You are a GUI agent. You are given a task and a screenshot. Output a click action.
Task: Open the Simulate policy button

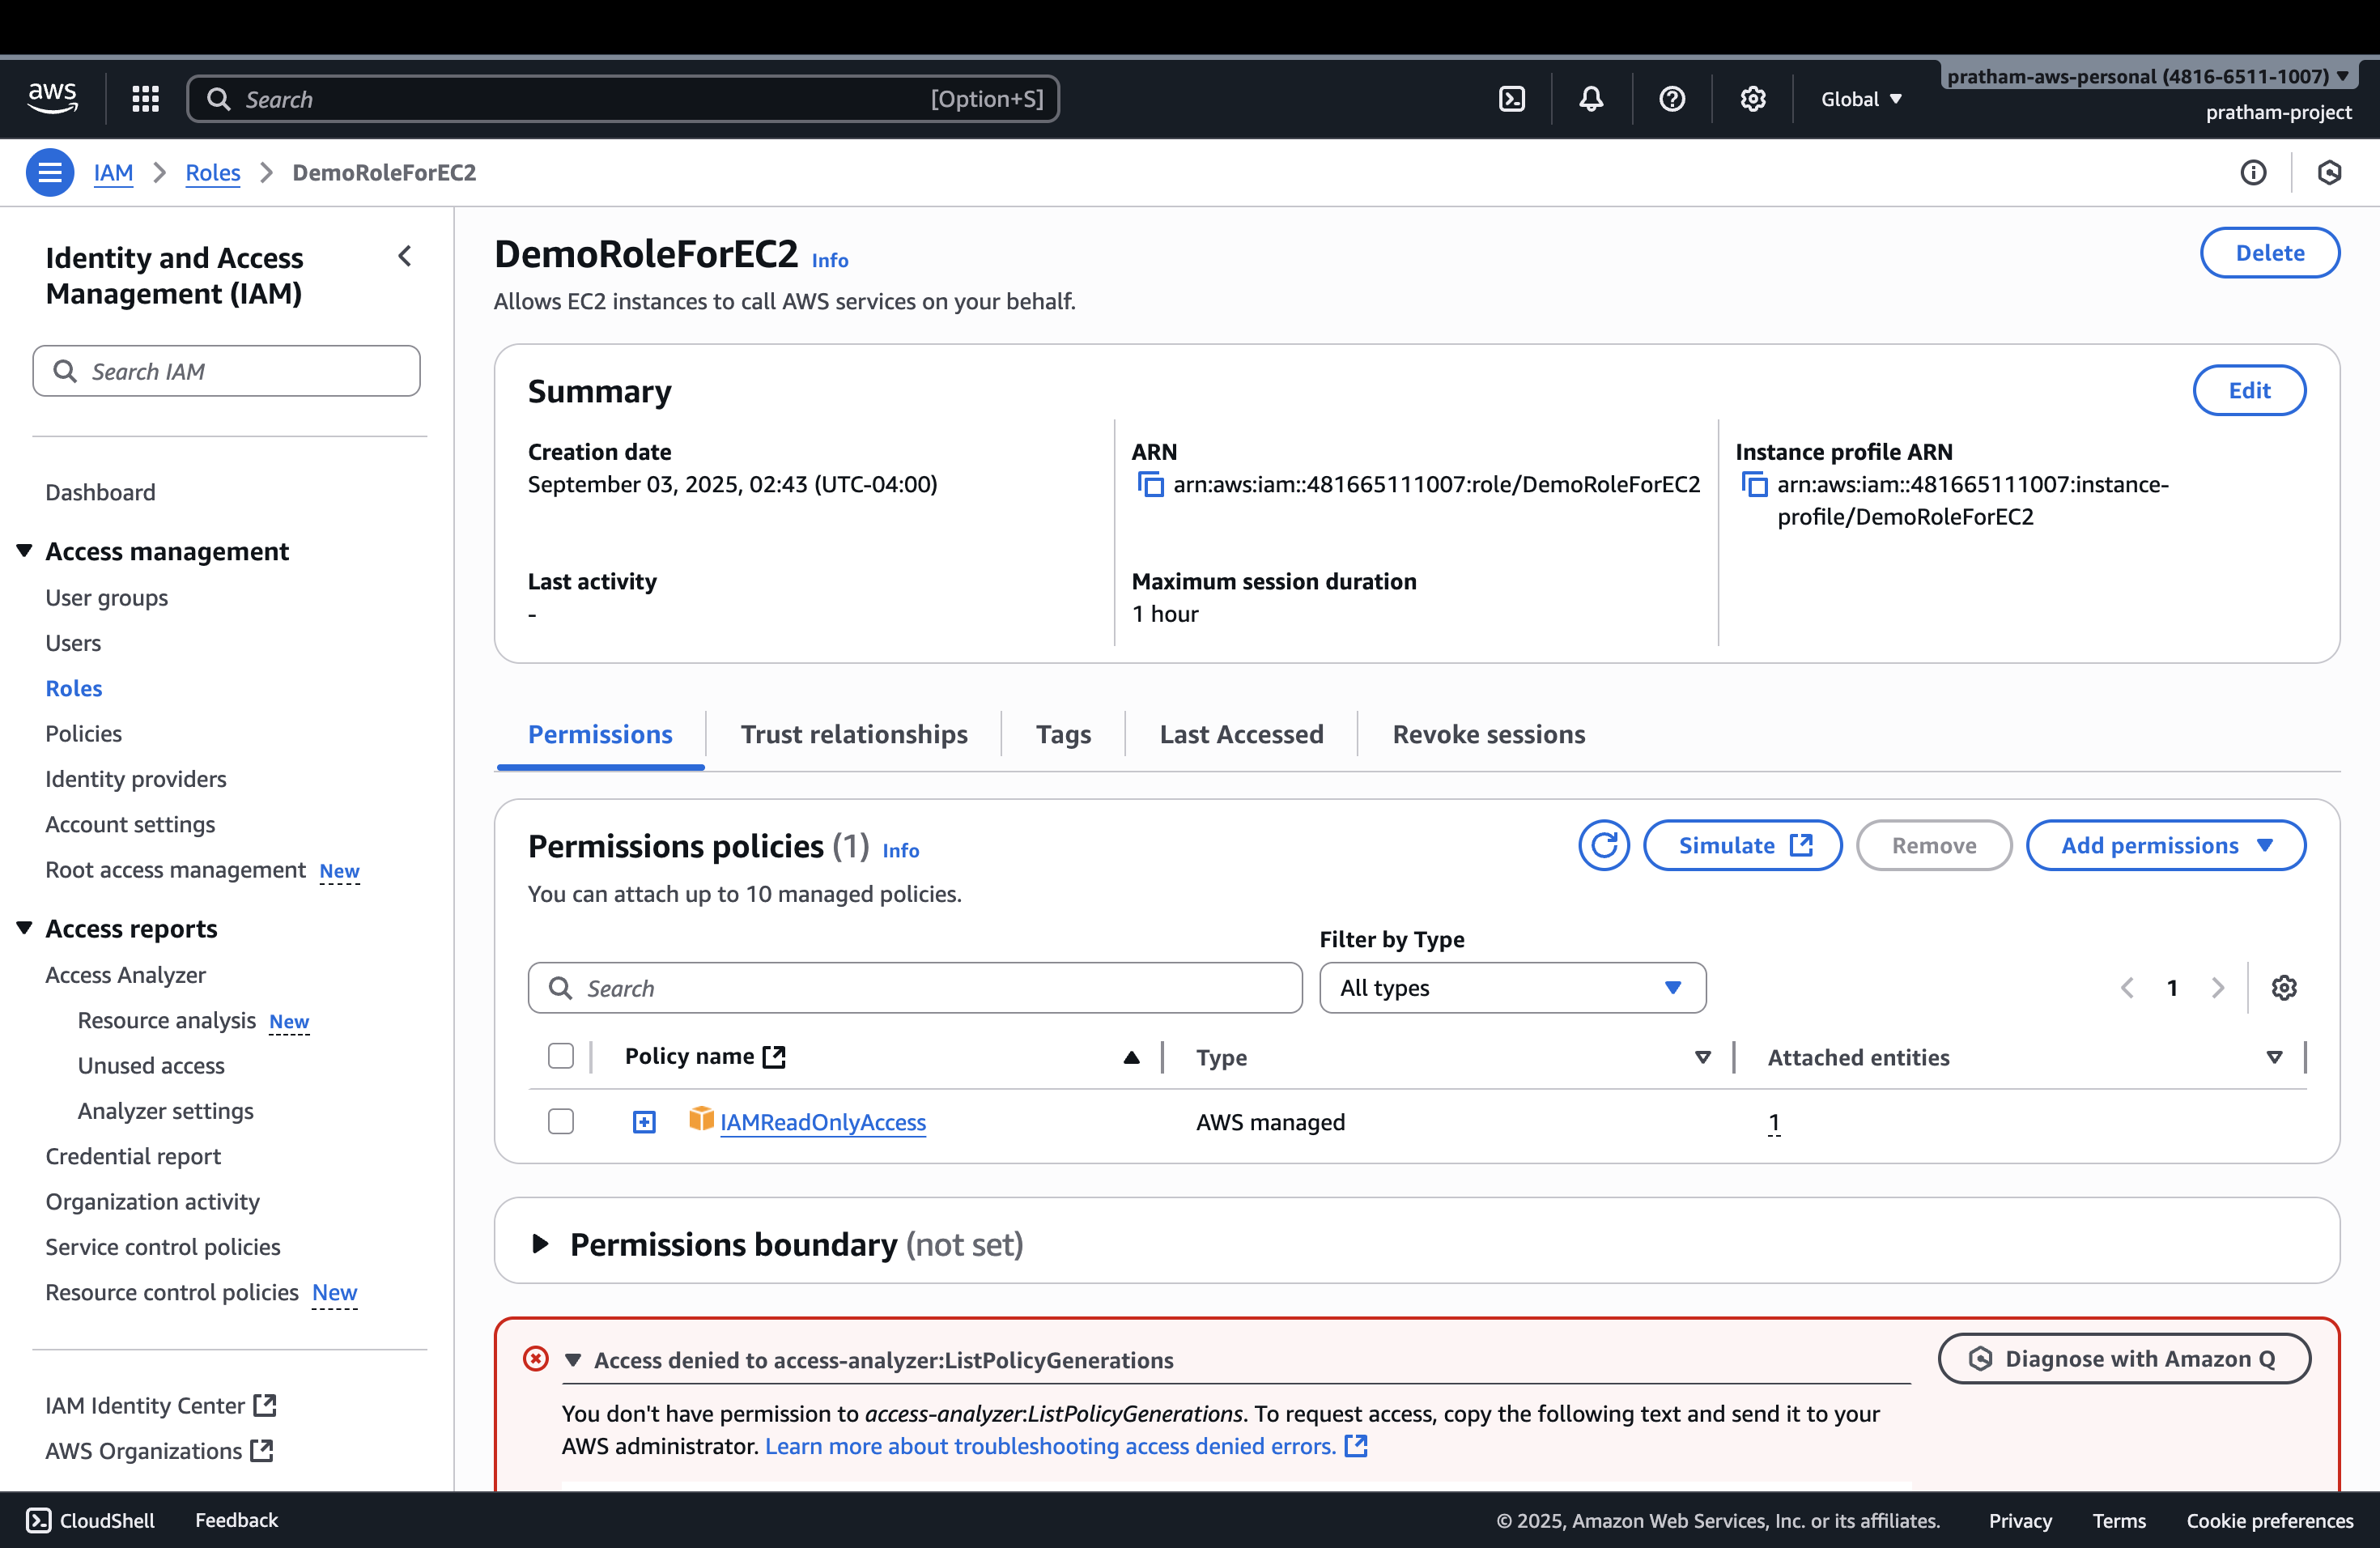1742,845
